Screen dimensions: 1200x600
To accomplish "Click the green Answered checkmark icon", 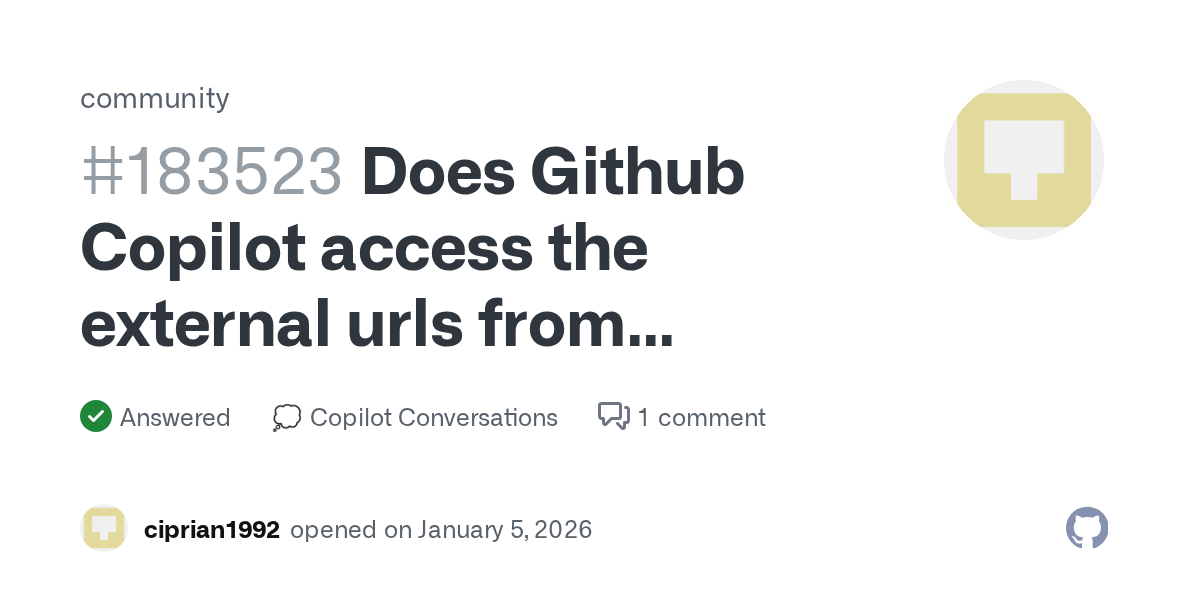I will 95,416.
